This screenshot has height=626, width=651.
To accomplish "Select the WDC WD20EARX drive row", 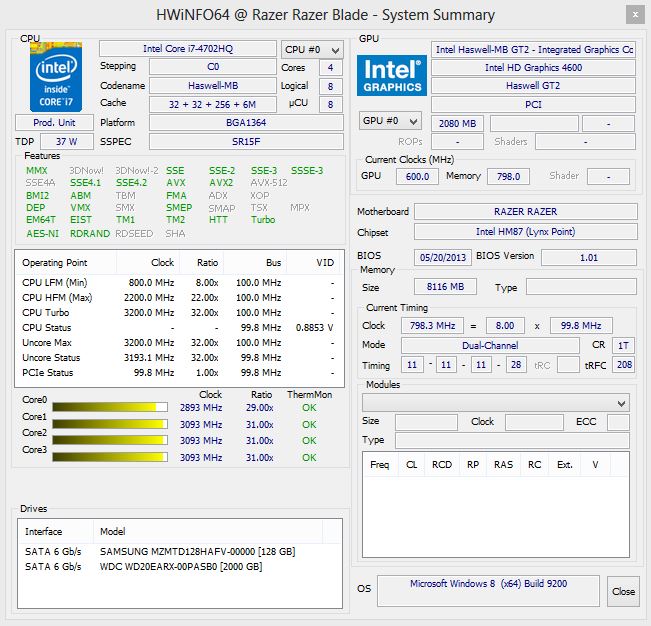I will [179, 566].
